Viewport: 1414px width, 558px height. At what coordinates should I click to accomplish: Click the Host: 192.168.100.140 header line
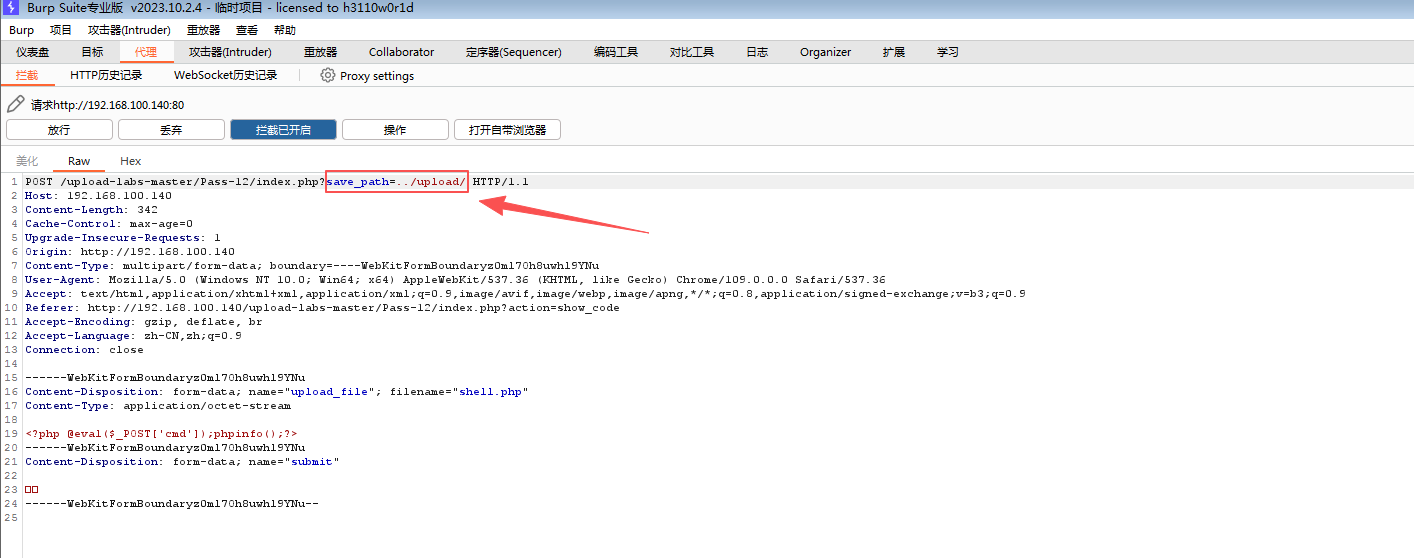tap(98, 196)
